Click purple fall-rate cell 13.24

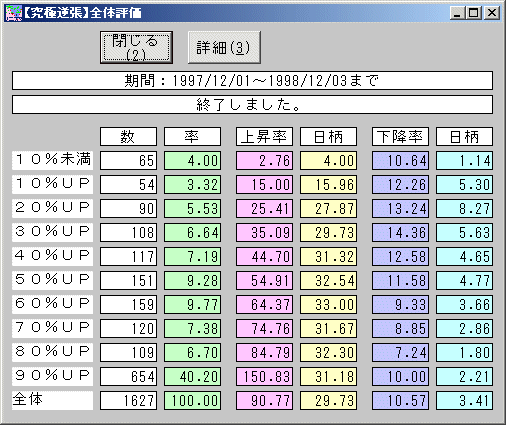[400, 208]
